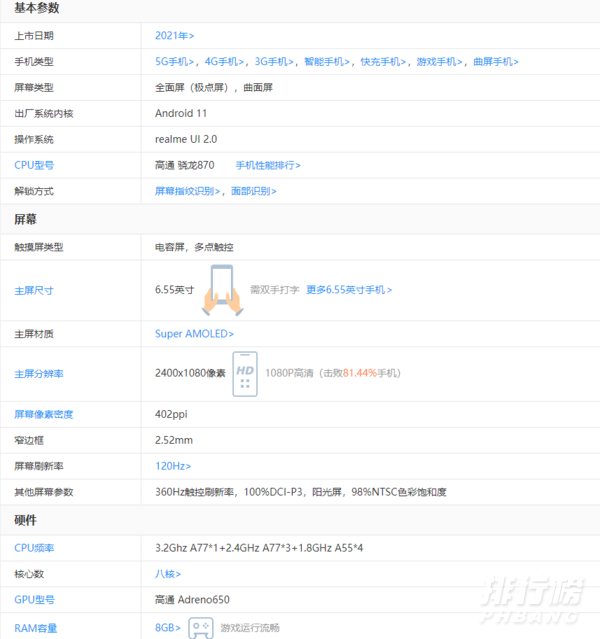This screenshot has height=639, width=600.
Task: Open 手机性能排行 ranking link
Action: tap(268, 165)
